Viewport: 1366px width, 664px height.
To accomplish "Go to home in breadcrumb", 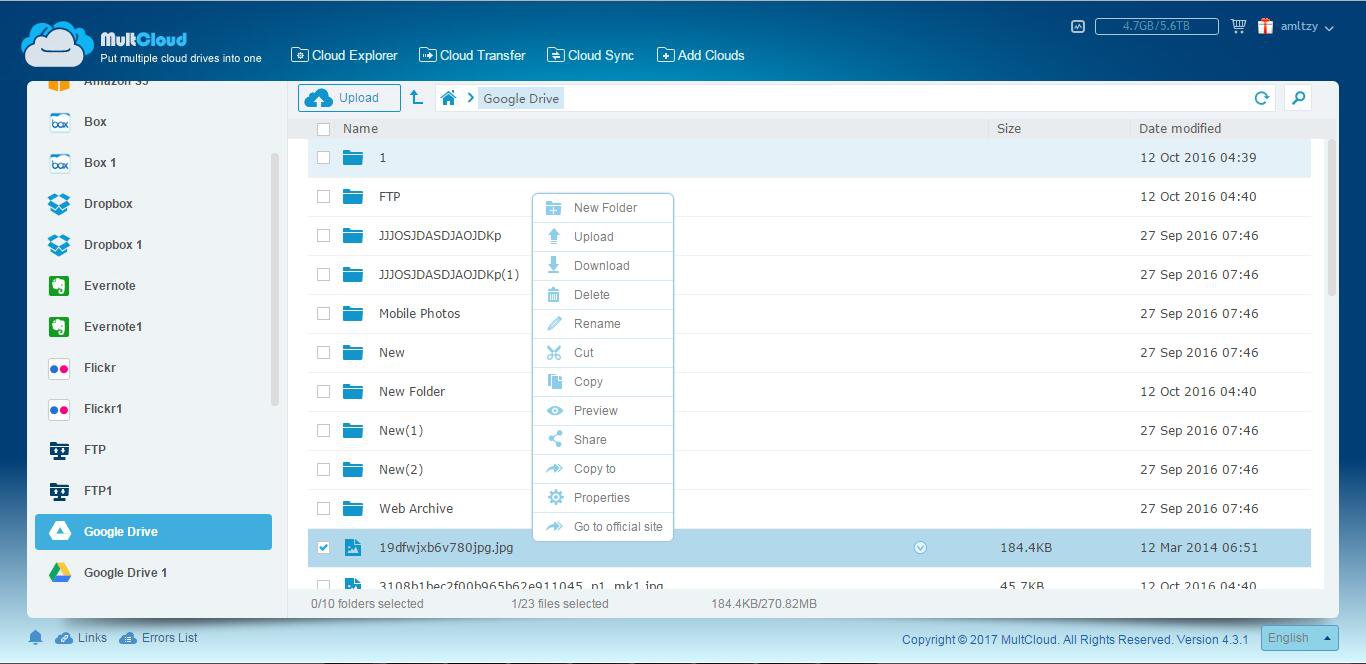I will (448, 98).
